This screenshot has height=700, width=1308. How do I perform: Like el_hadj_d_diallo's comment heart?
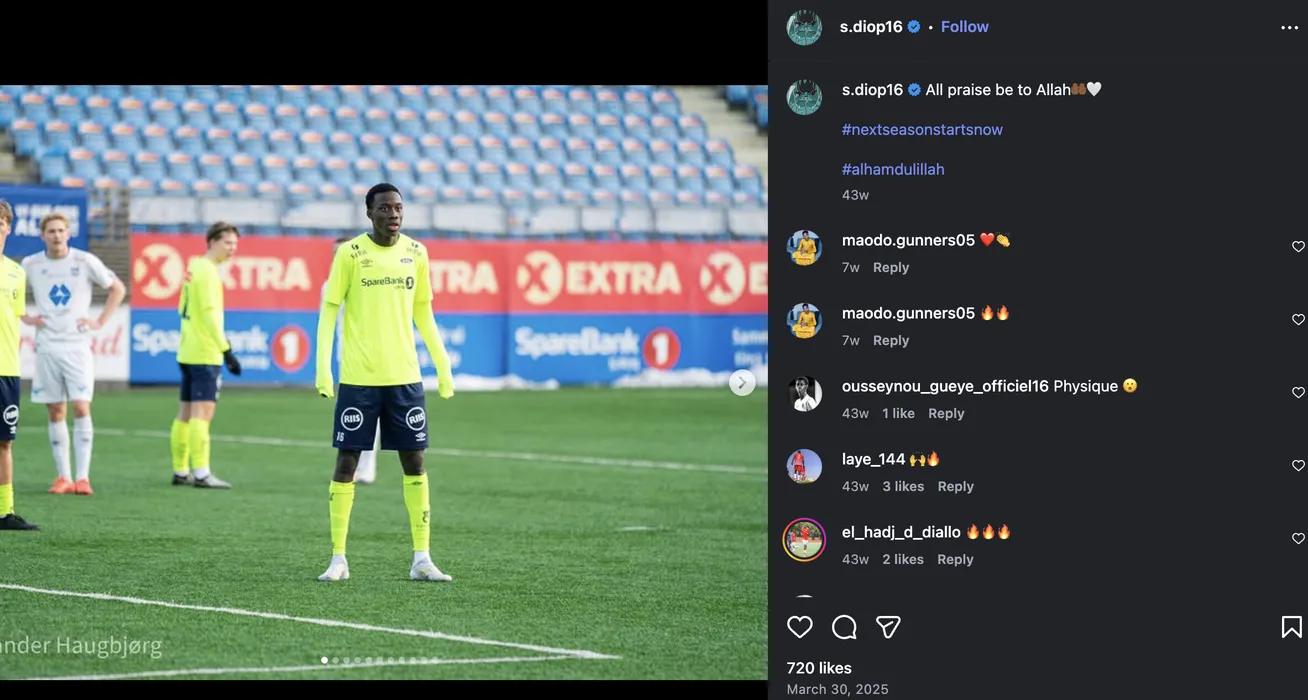click(1298, 539)
